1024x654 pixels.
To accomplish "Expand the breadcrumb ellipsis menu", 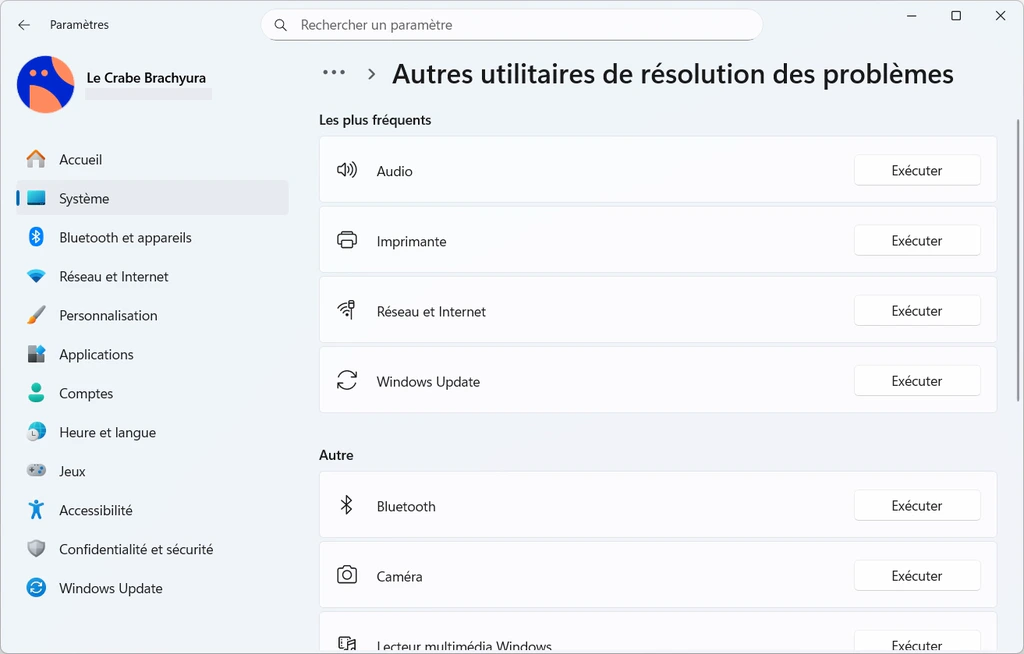I will pyautogui.click(x=334, y=73).
